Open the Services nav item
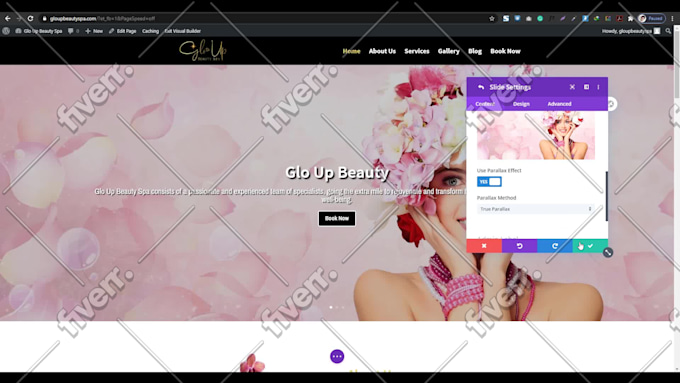This screenshot has height=383, width=680. pos(417,51)
